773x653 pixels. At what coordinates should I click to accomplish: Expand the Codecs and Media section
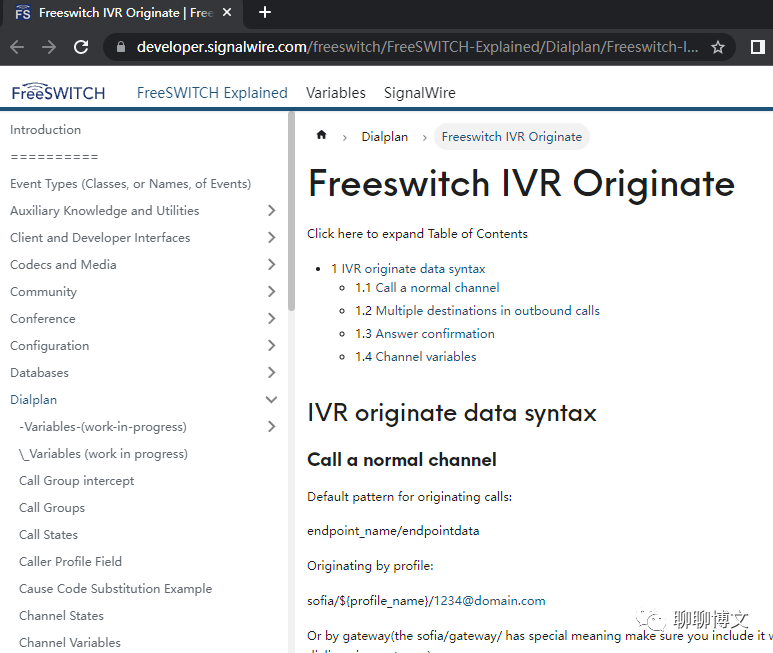(271, 265)
